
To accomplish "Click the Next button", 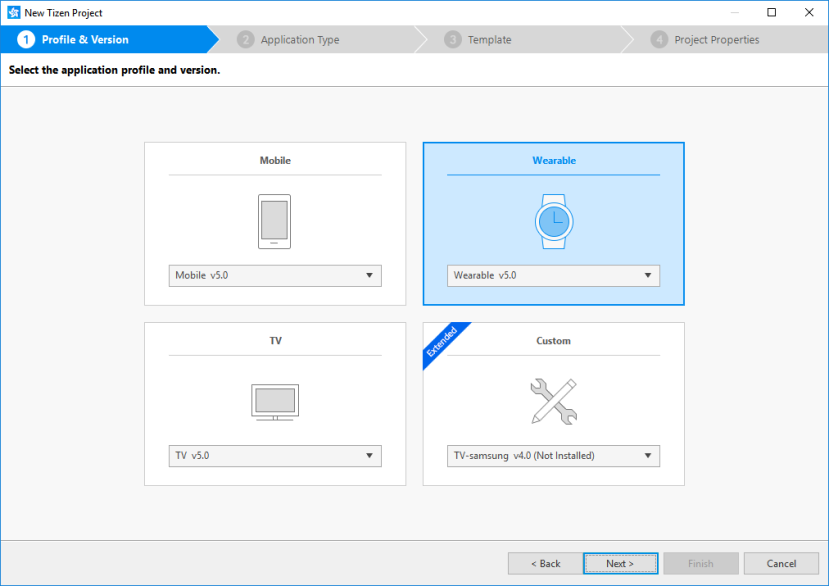I will [620, 563].
